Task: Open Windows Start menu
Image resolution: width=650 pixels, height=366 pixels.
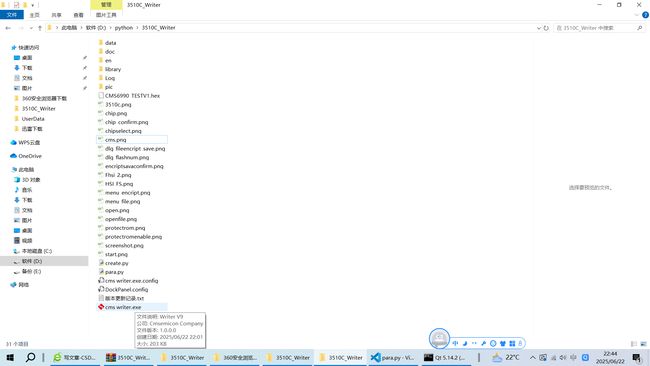Action: click(x=10, y=357)
